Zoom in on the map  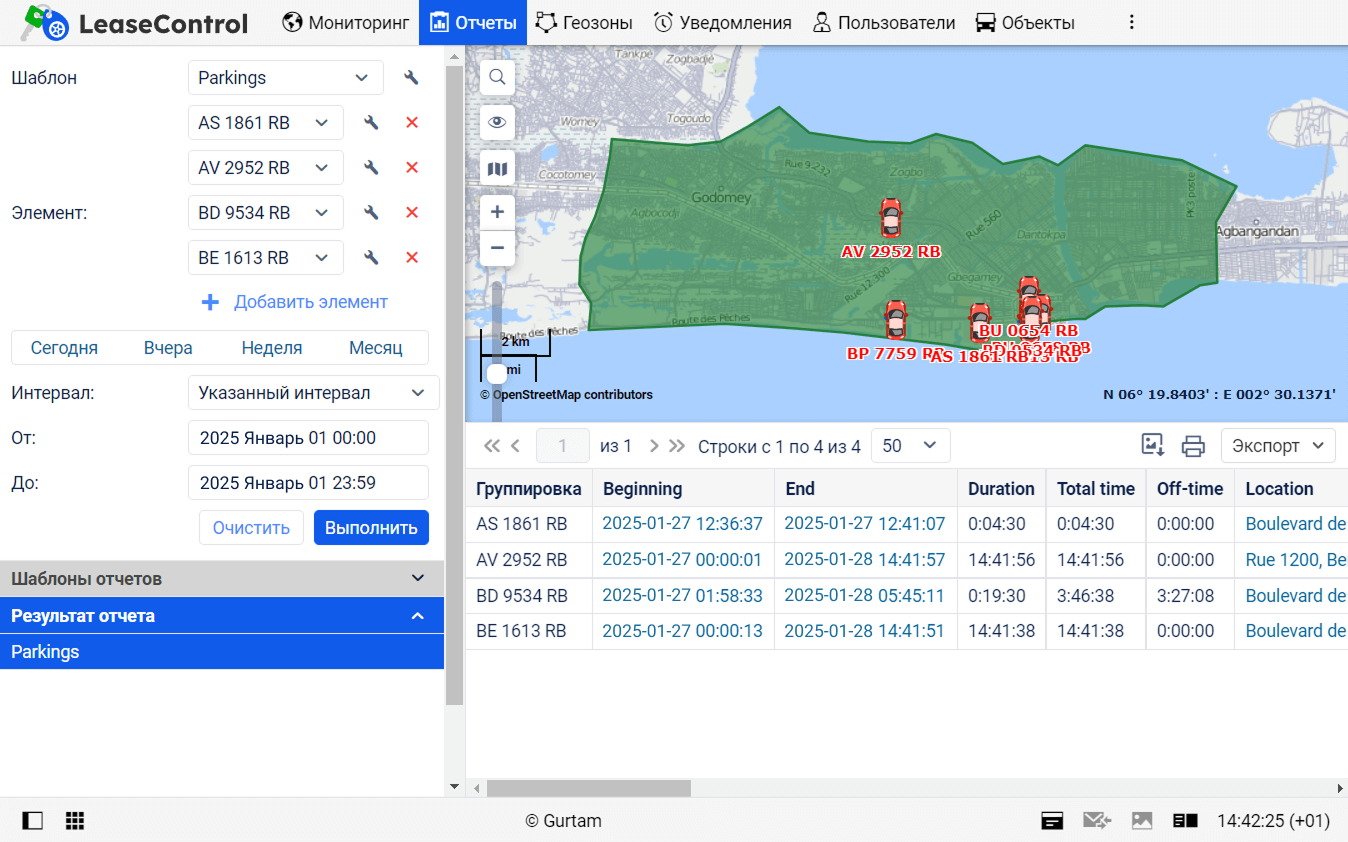pyautogui.click(x=497, y=212)
